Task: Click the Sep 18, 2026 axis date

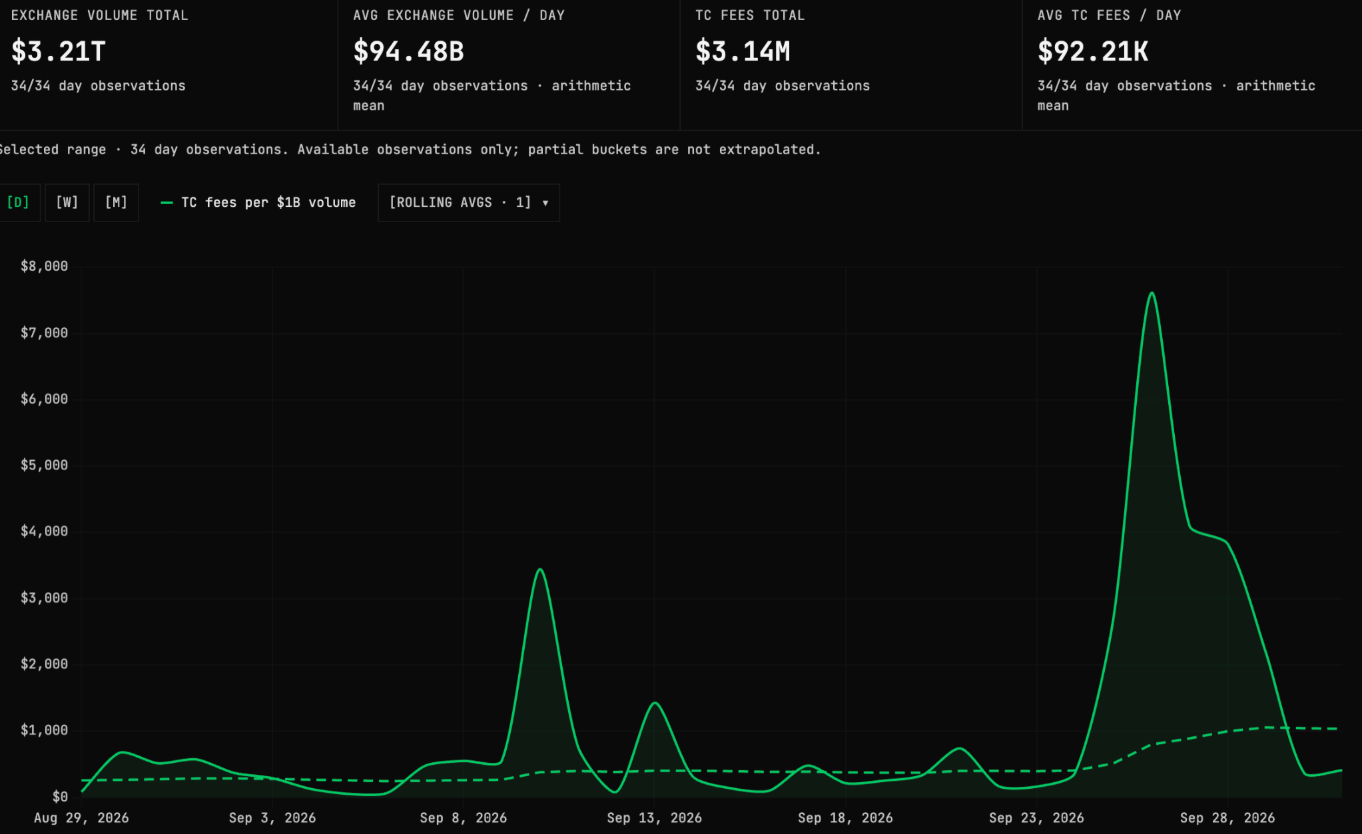Action: [845, 818]
